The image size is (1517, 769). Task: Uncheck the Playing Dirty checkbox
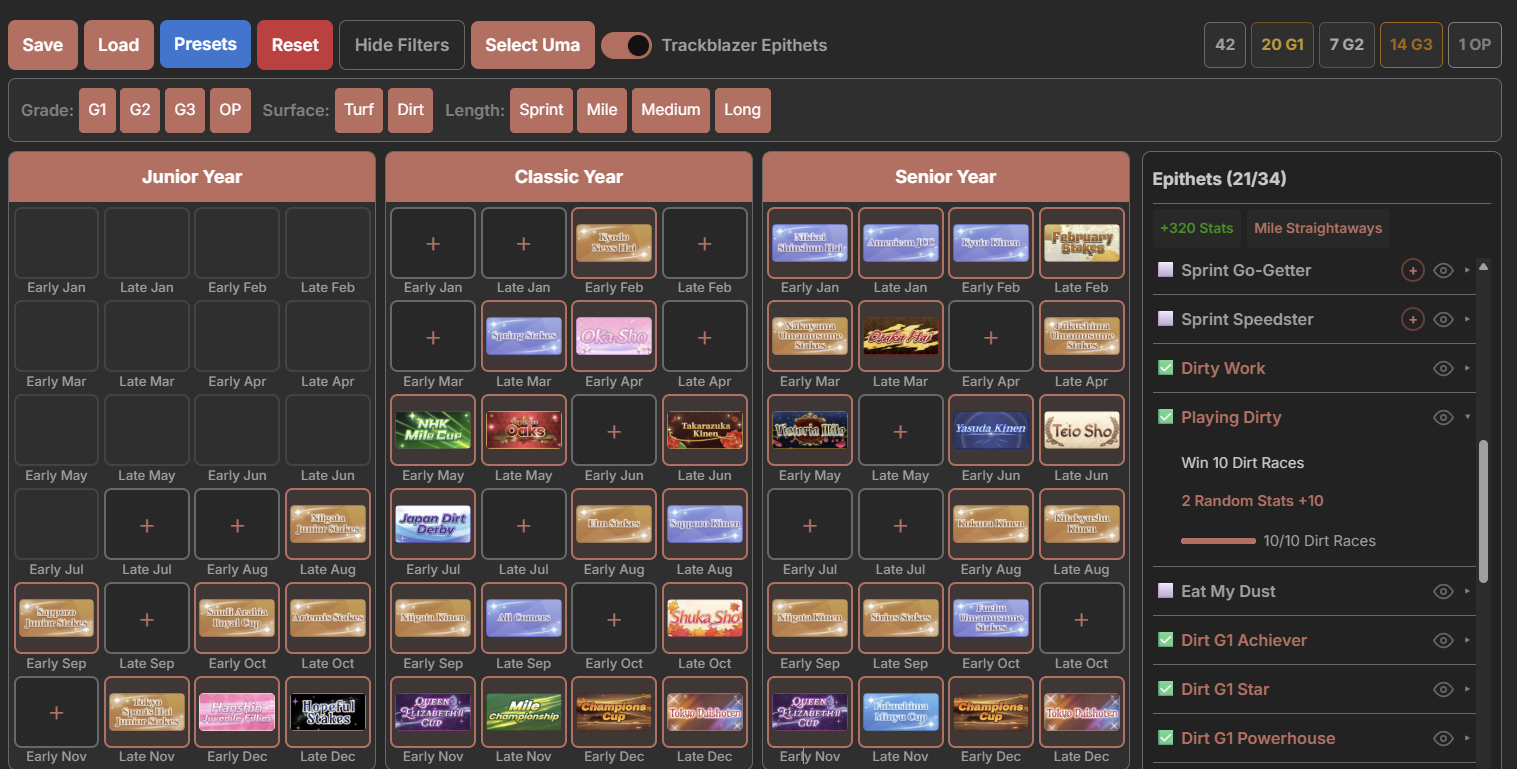[x=1165, y=417]
